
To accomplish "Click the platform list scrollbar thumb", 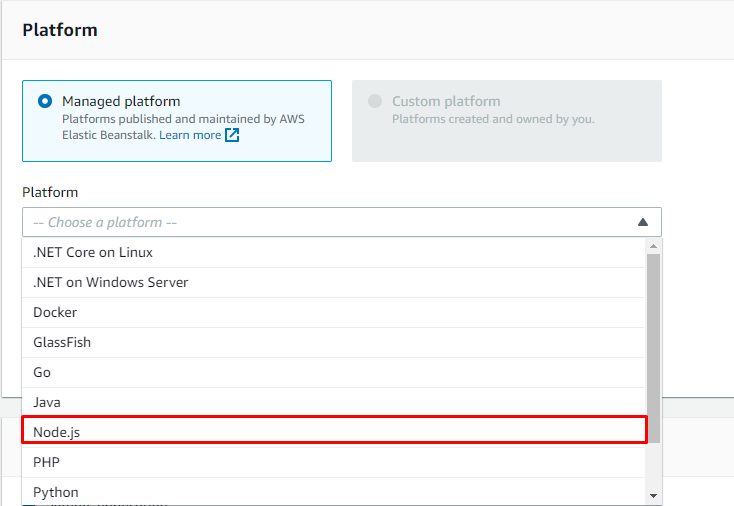I will coord(653,348).
